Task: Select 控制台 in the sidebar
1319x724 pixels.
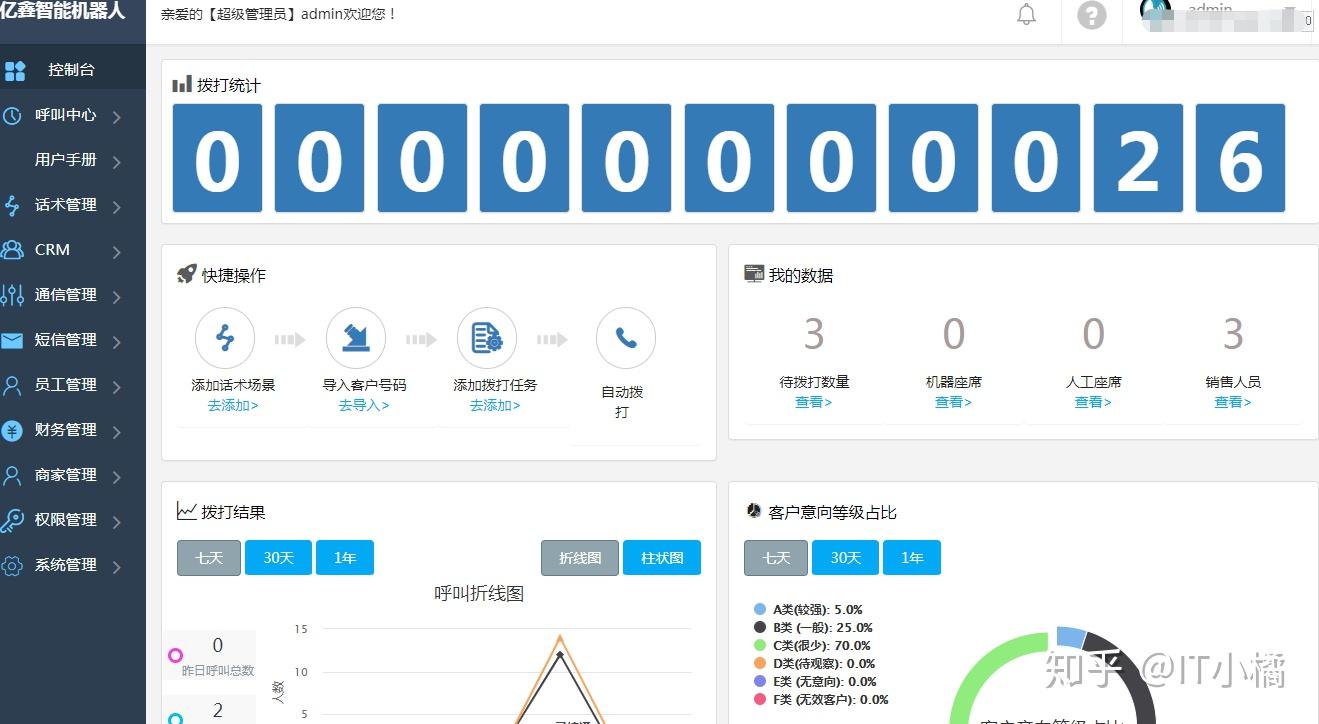Action: click(x=70, y=70)
